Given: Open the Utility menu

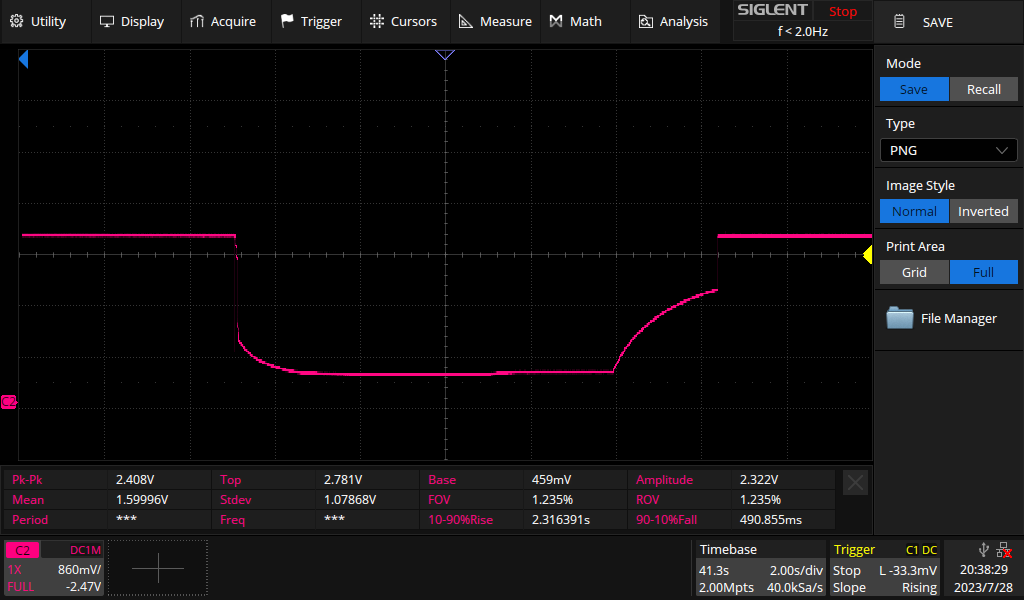Looking at the screenshot, I should coord(37,21).
